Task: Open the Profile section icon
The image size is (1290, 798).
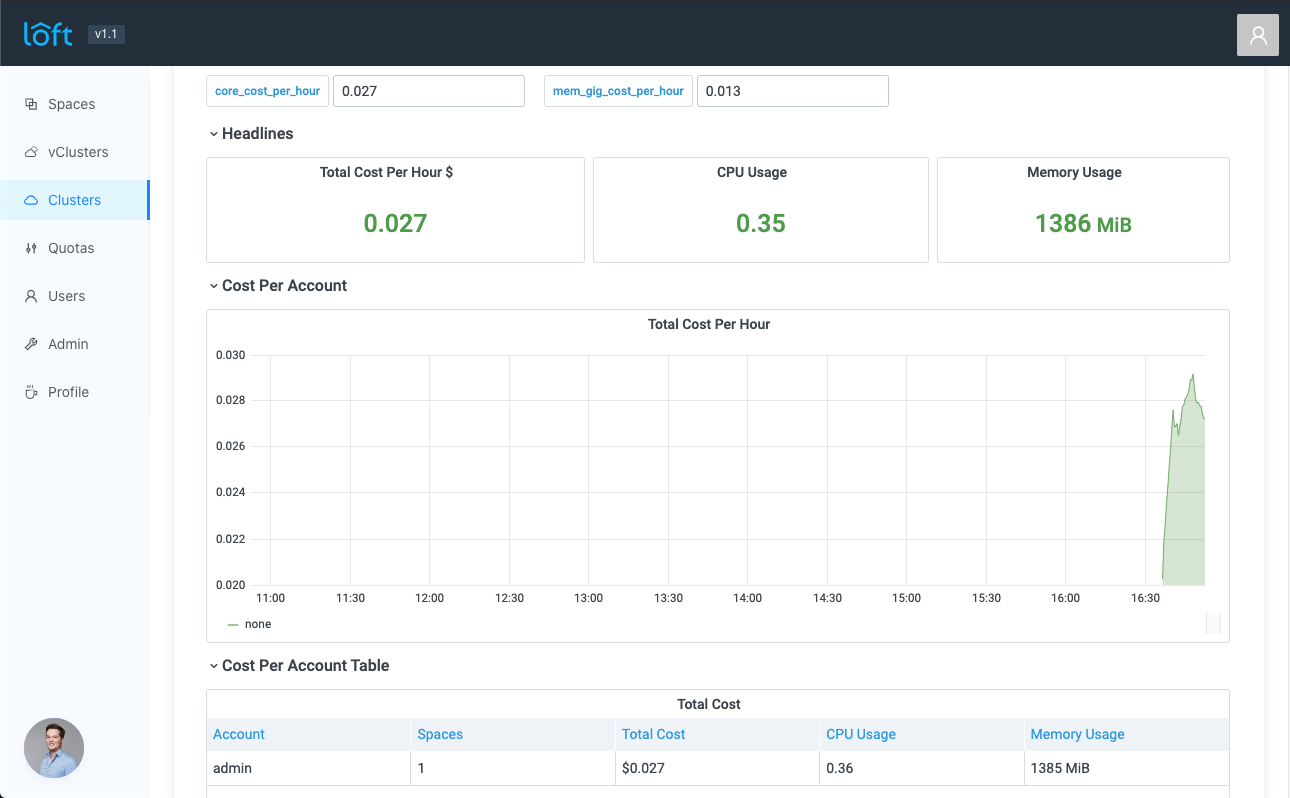Action: [29, 391]
